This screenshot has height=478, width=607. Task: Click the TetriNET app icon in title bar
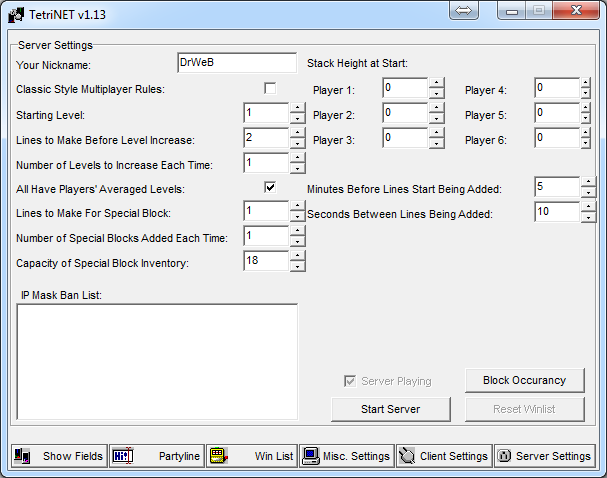click(16, 15)
